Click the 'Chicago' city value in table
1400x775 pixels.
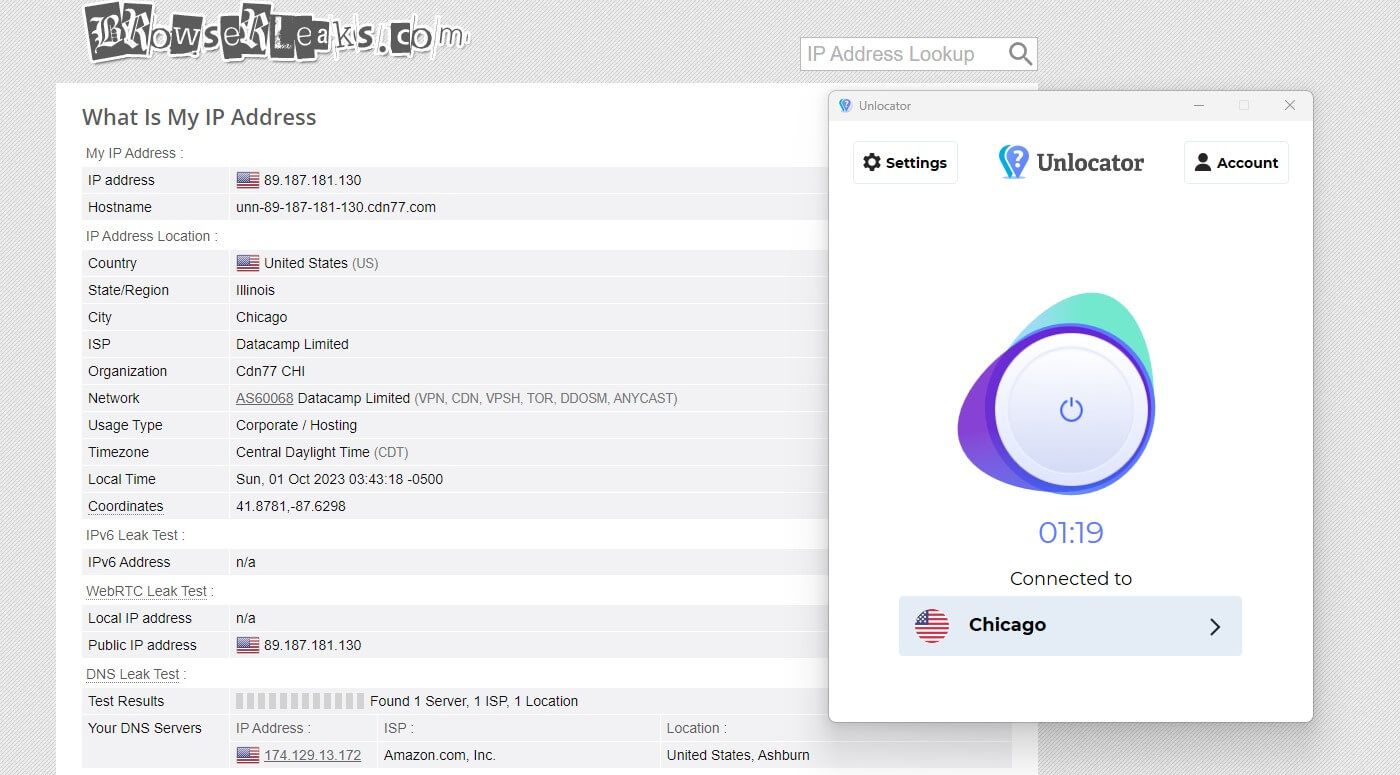[262, 317]
